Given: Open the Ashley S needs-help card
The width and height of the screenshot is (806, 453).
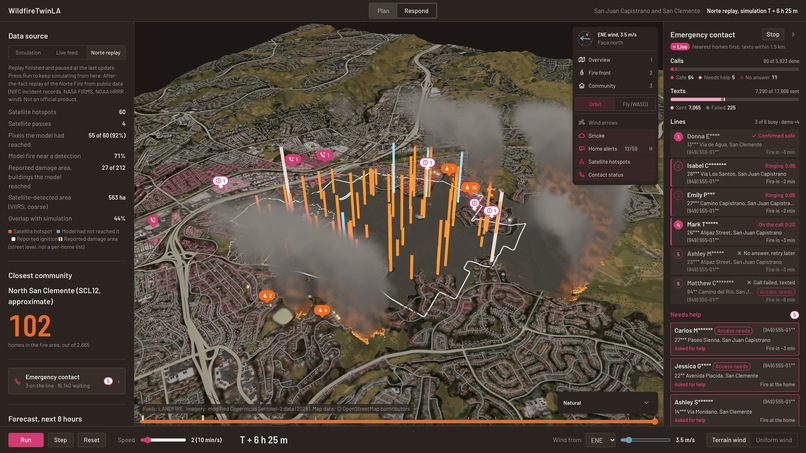Looking at the screenshot, I should 735,410.
